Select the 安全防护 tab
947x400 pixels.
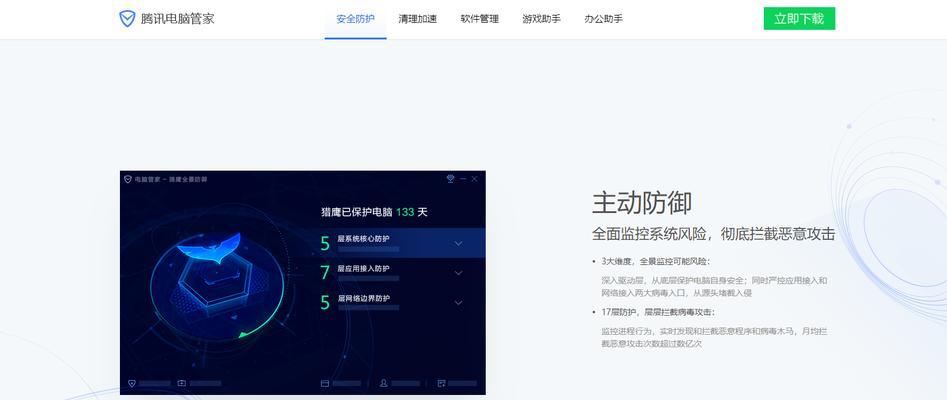[x=355, y=19]
